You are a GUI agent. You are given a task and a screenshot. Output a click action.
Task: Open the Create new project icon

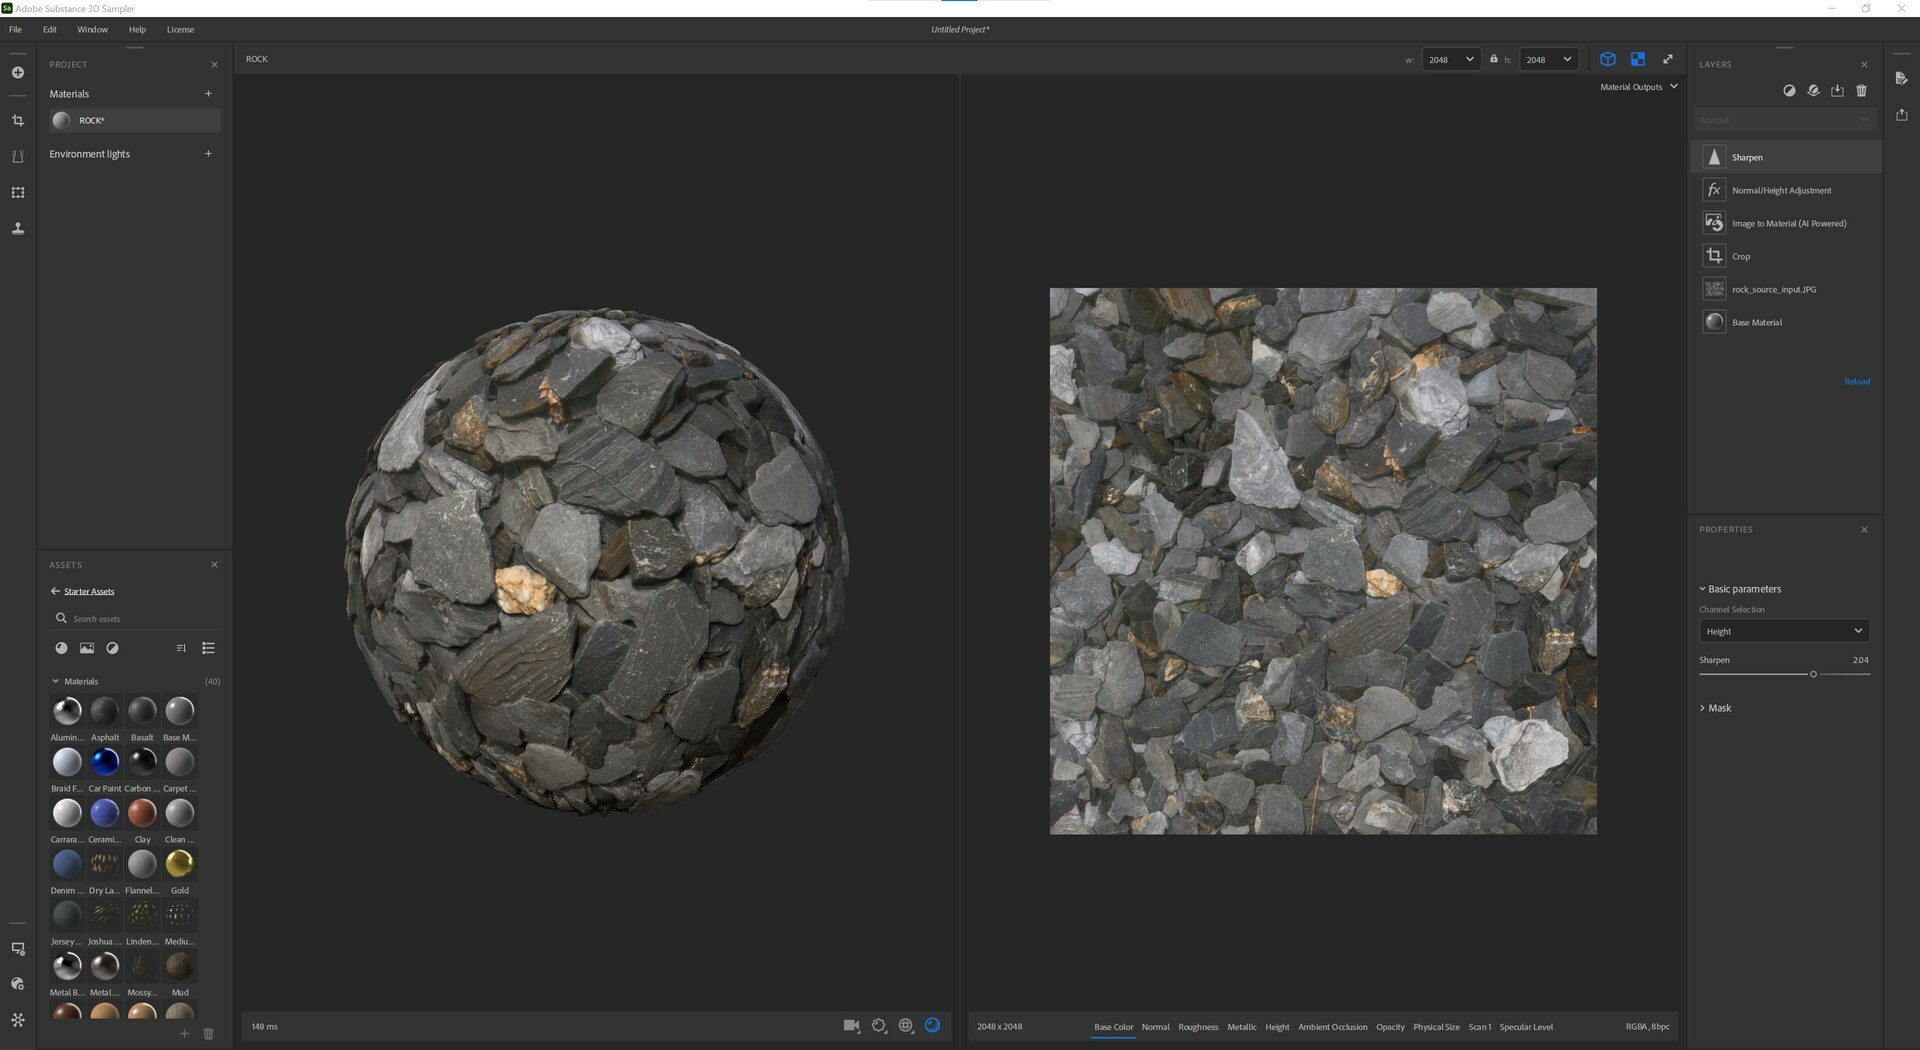point(17,72)
